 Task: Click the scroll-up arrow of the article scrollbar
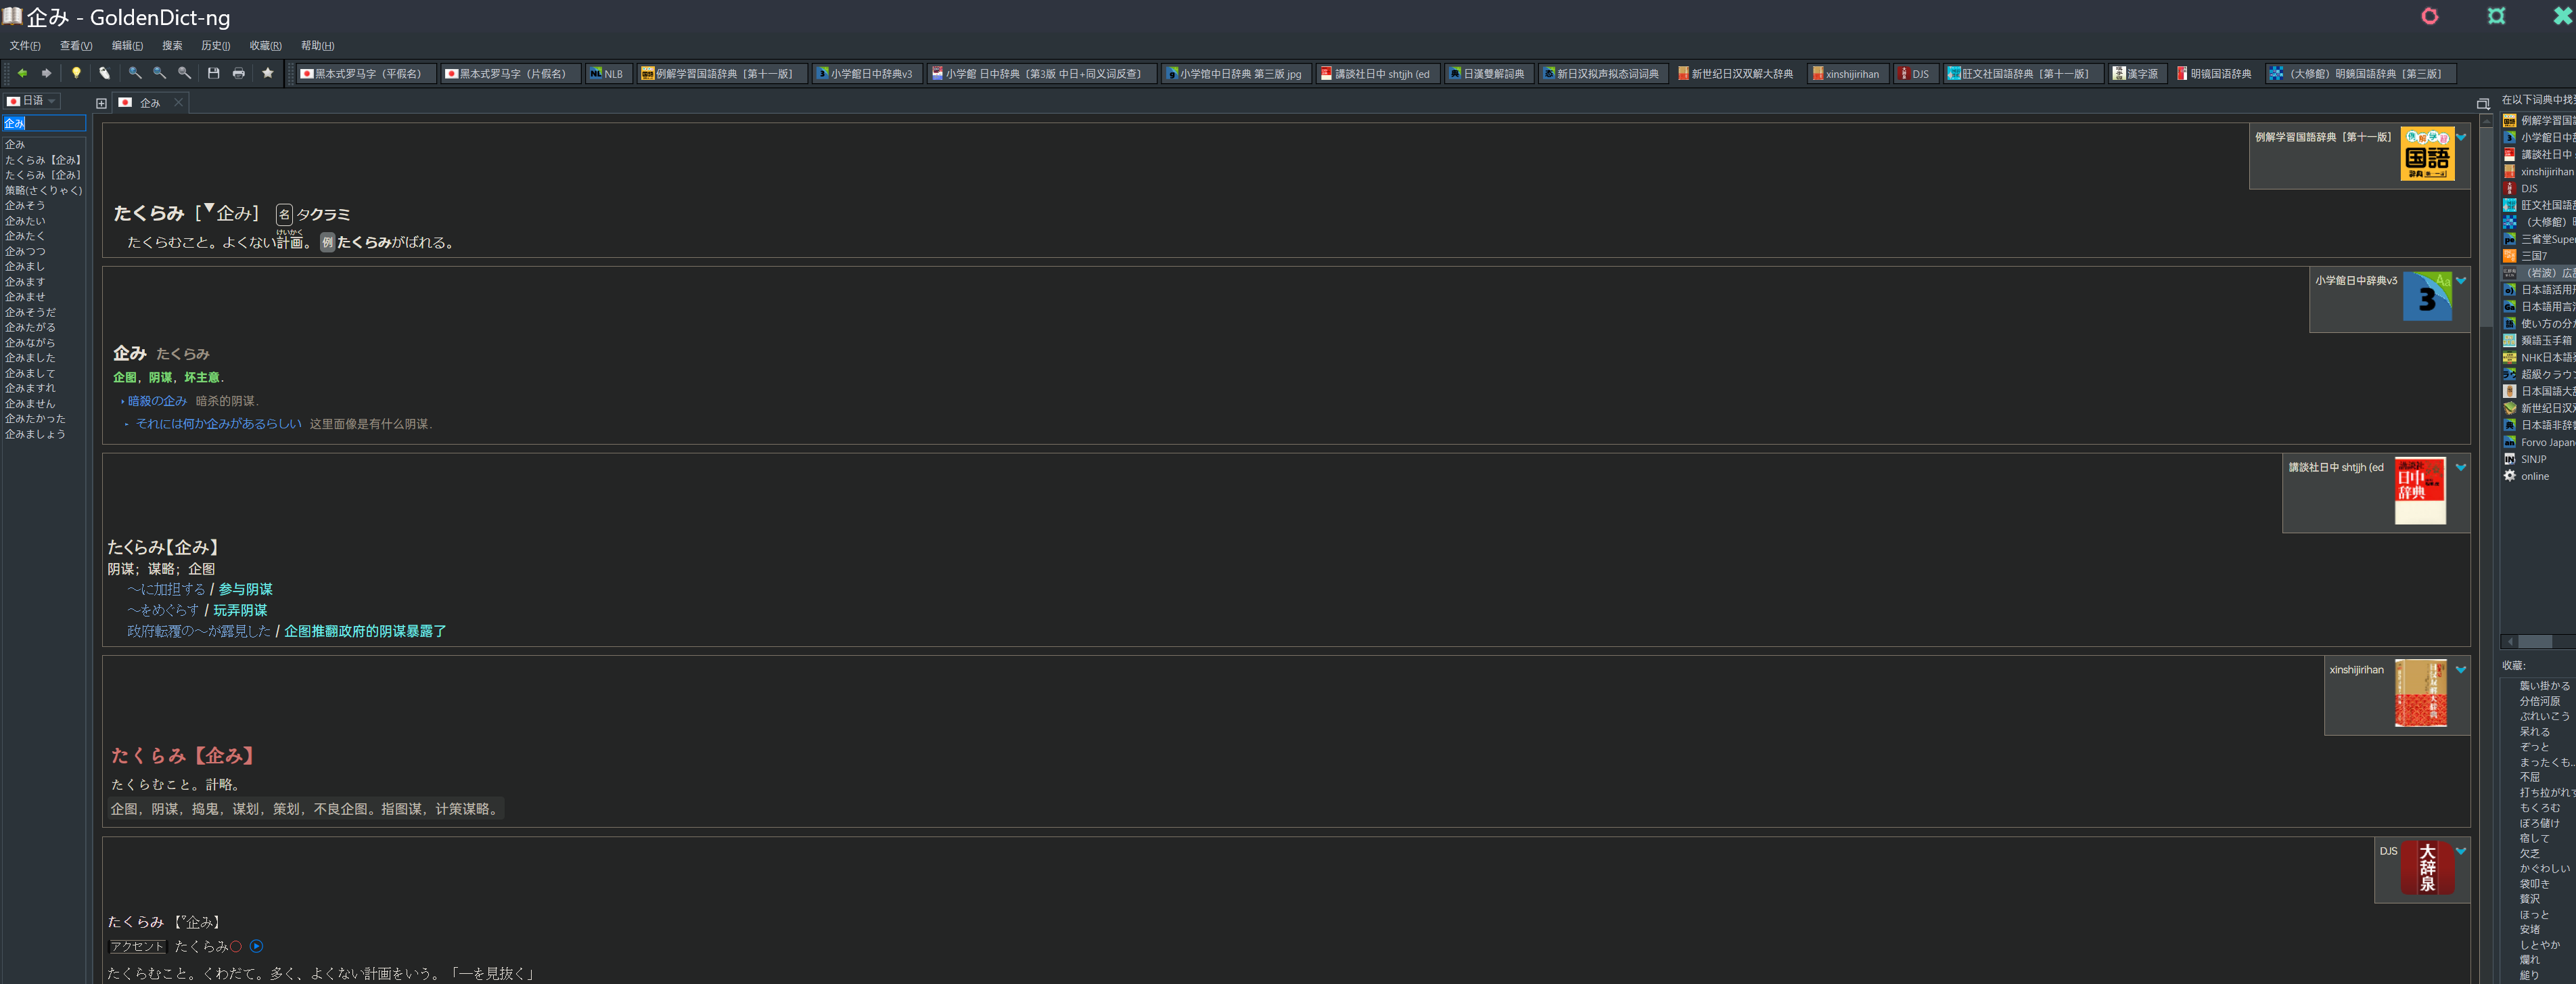(x=2486, y=120)
